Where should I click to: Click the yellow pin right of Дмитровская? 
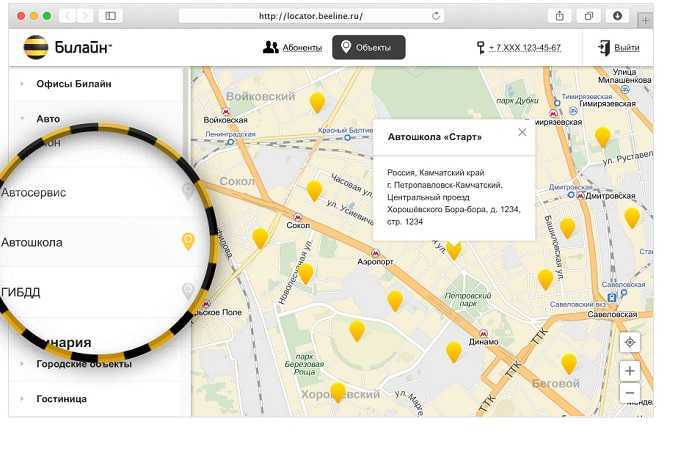coord(632,218)
